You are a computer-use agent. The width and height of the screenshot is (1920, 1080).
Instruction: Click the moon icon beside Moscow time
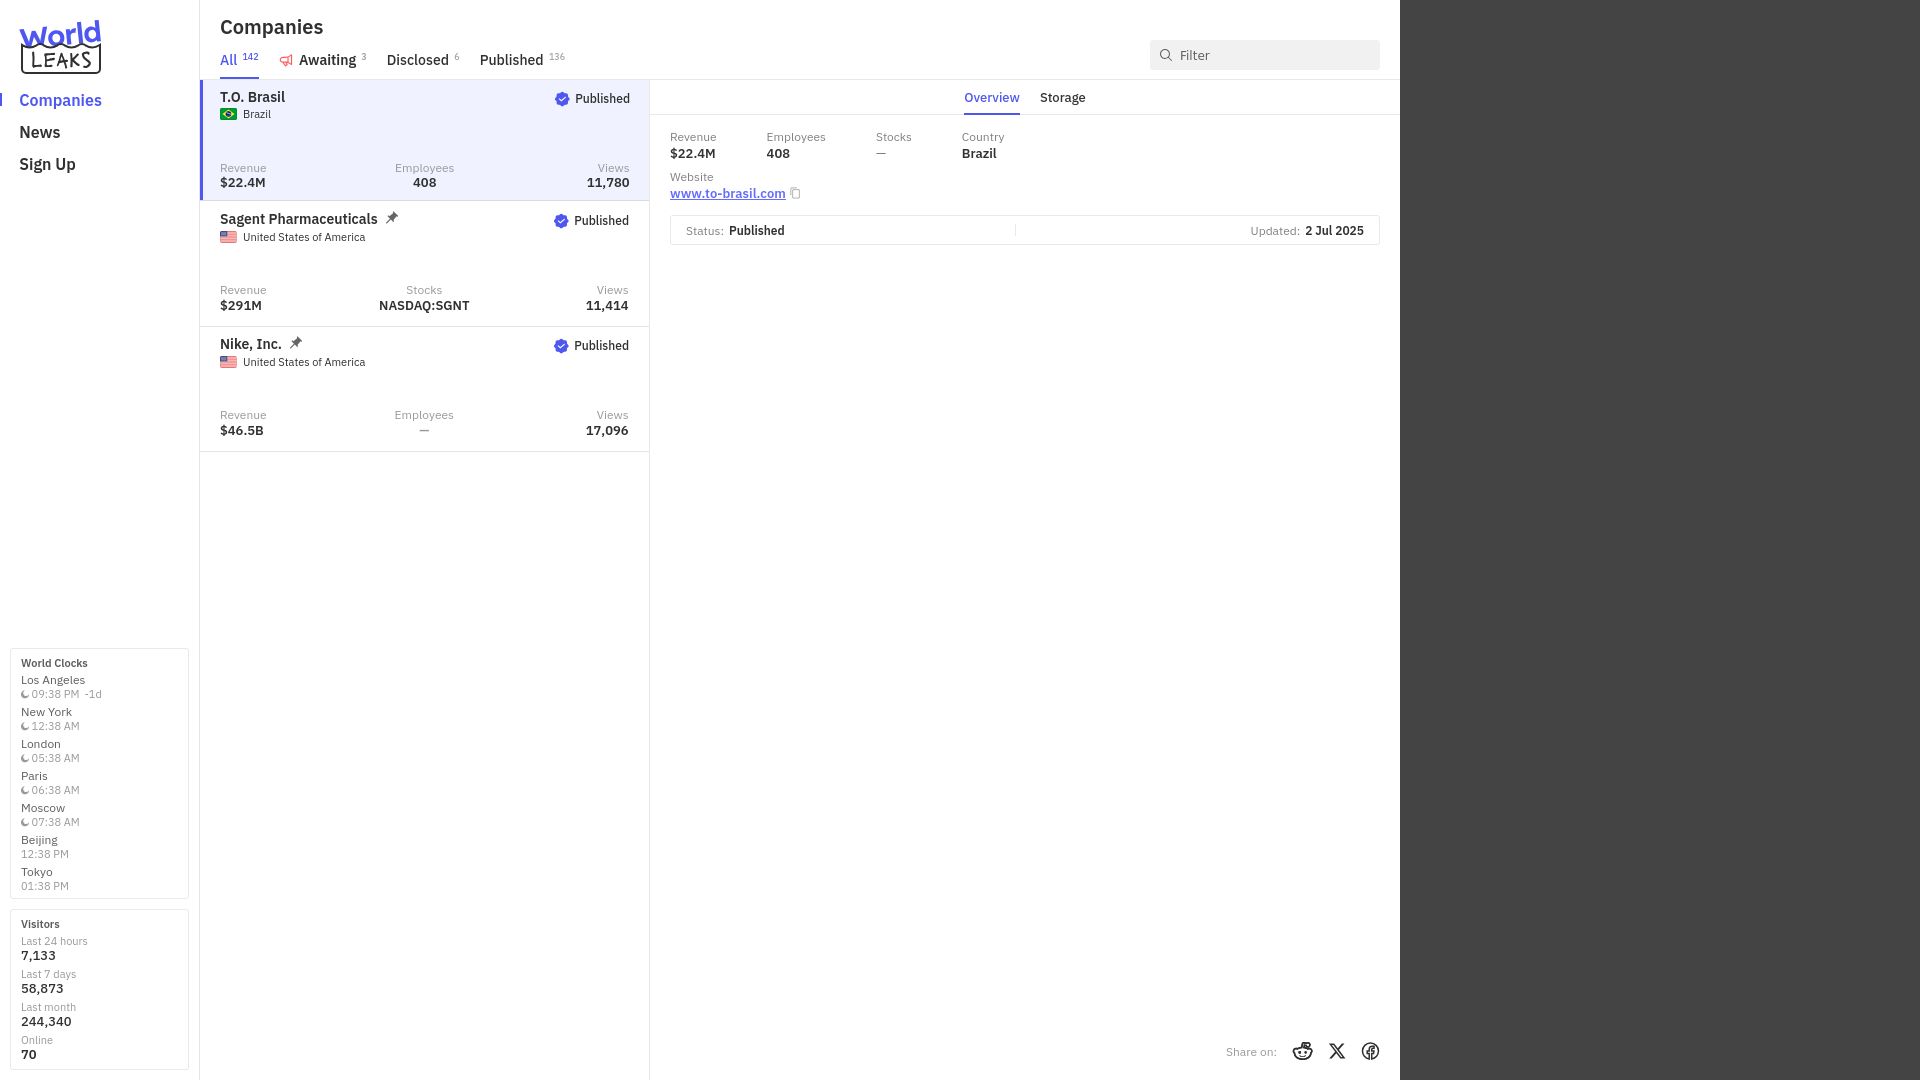coord(25,823)
